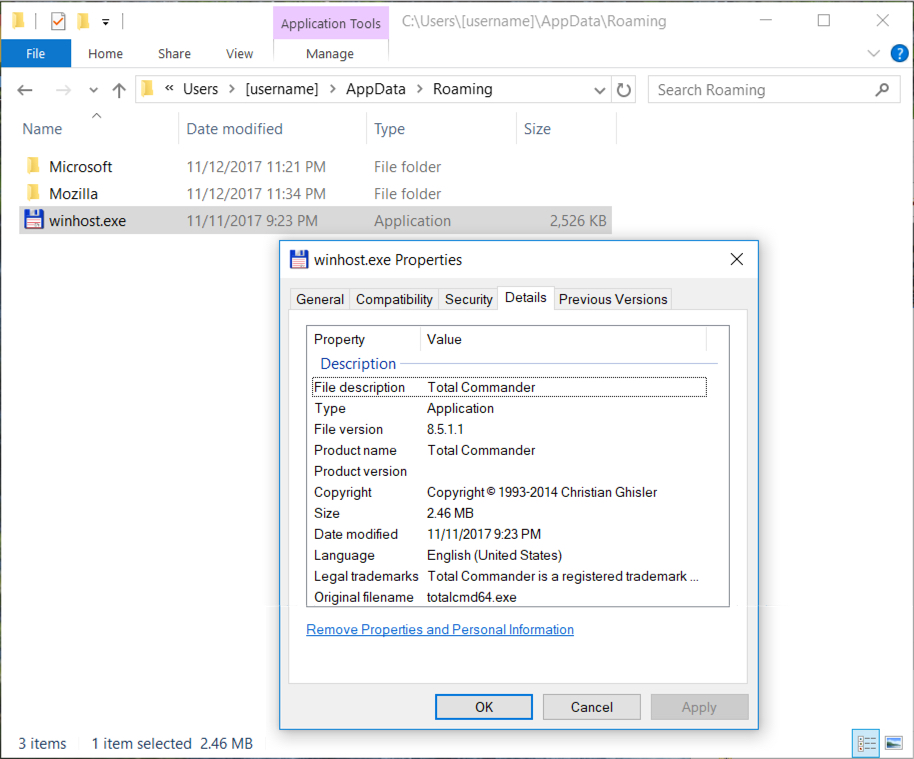The image size is (914, 759).
Task: Switch to the View ribbon tab
Action: click(240, 54)
